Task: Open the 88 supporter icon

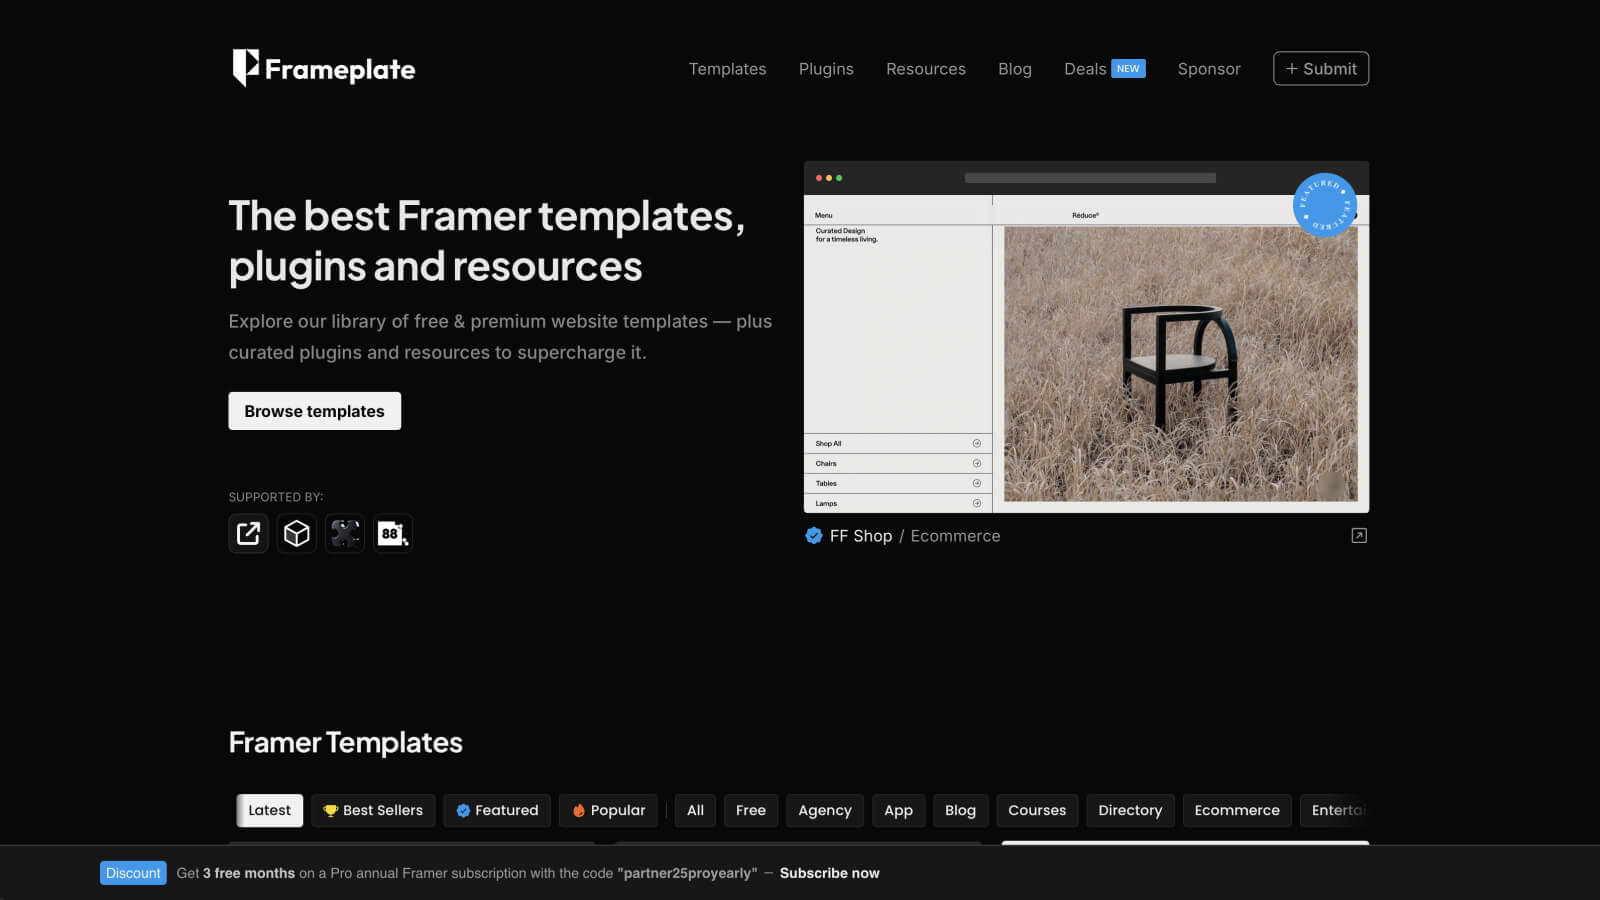Action: (x=392, y=533)
